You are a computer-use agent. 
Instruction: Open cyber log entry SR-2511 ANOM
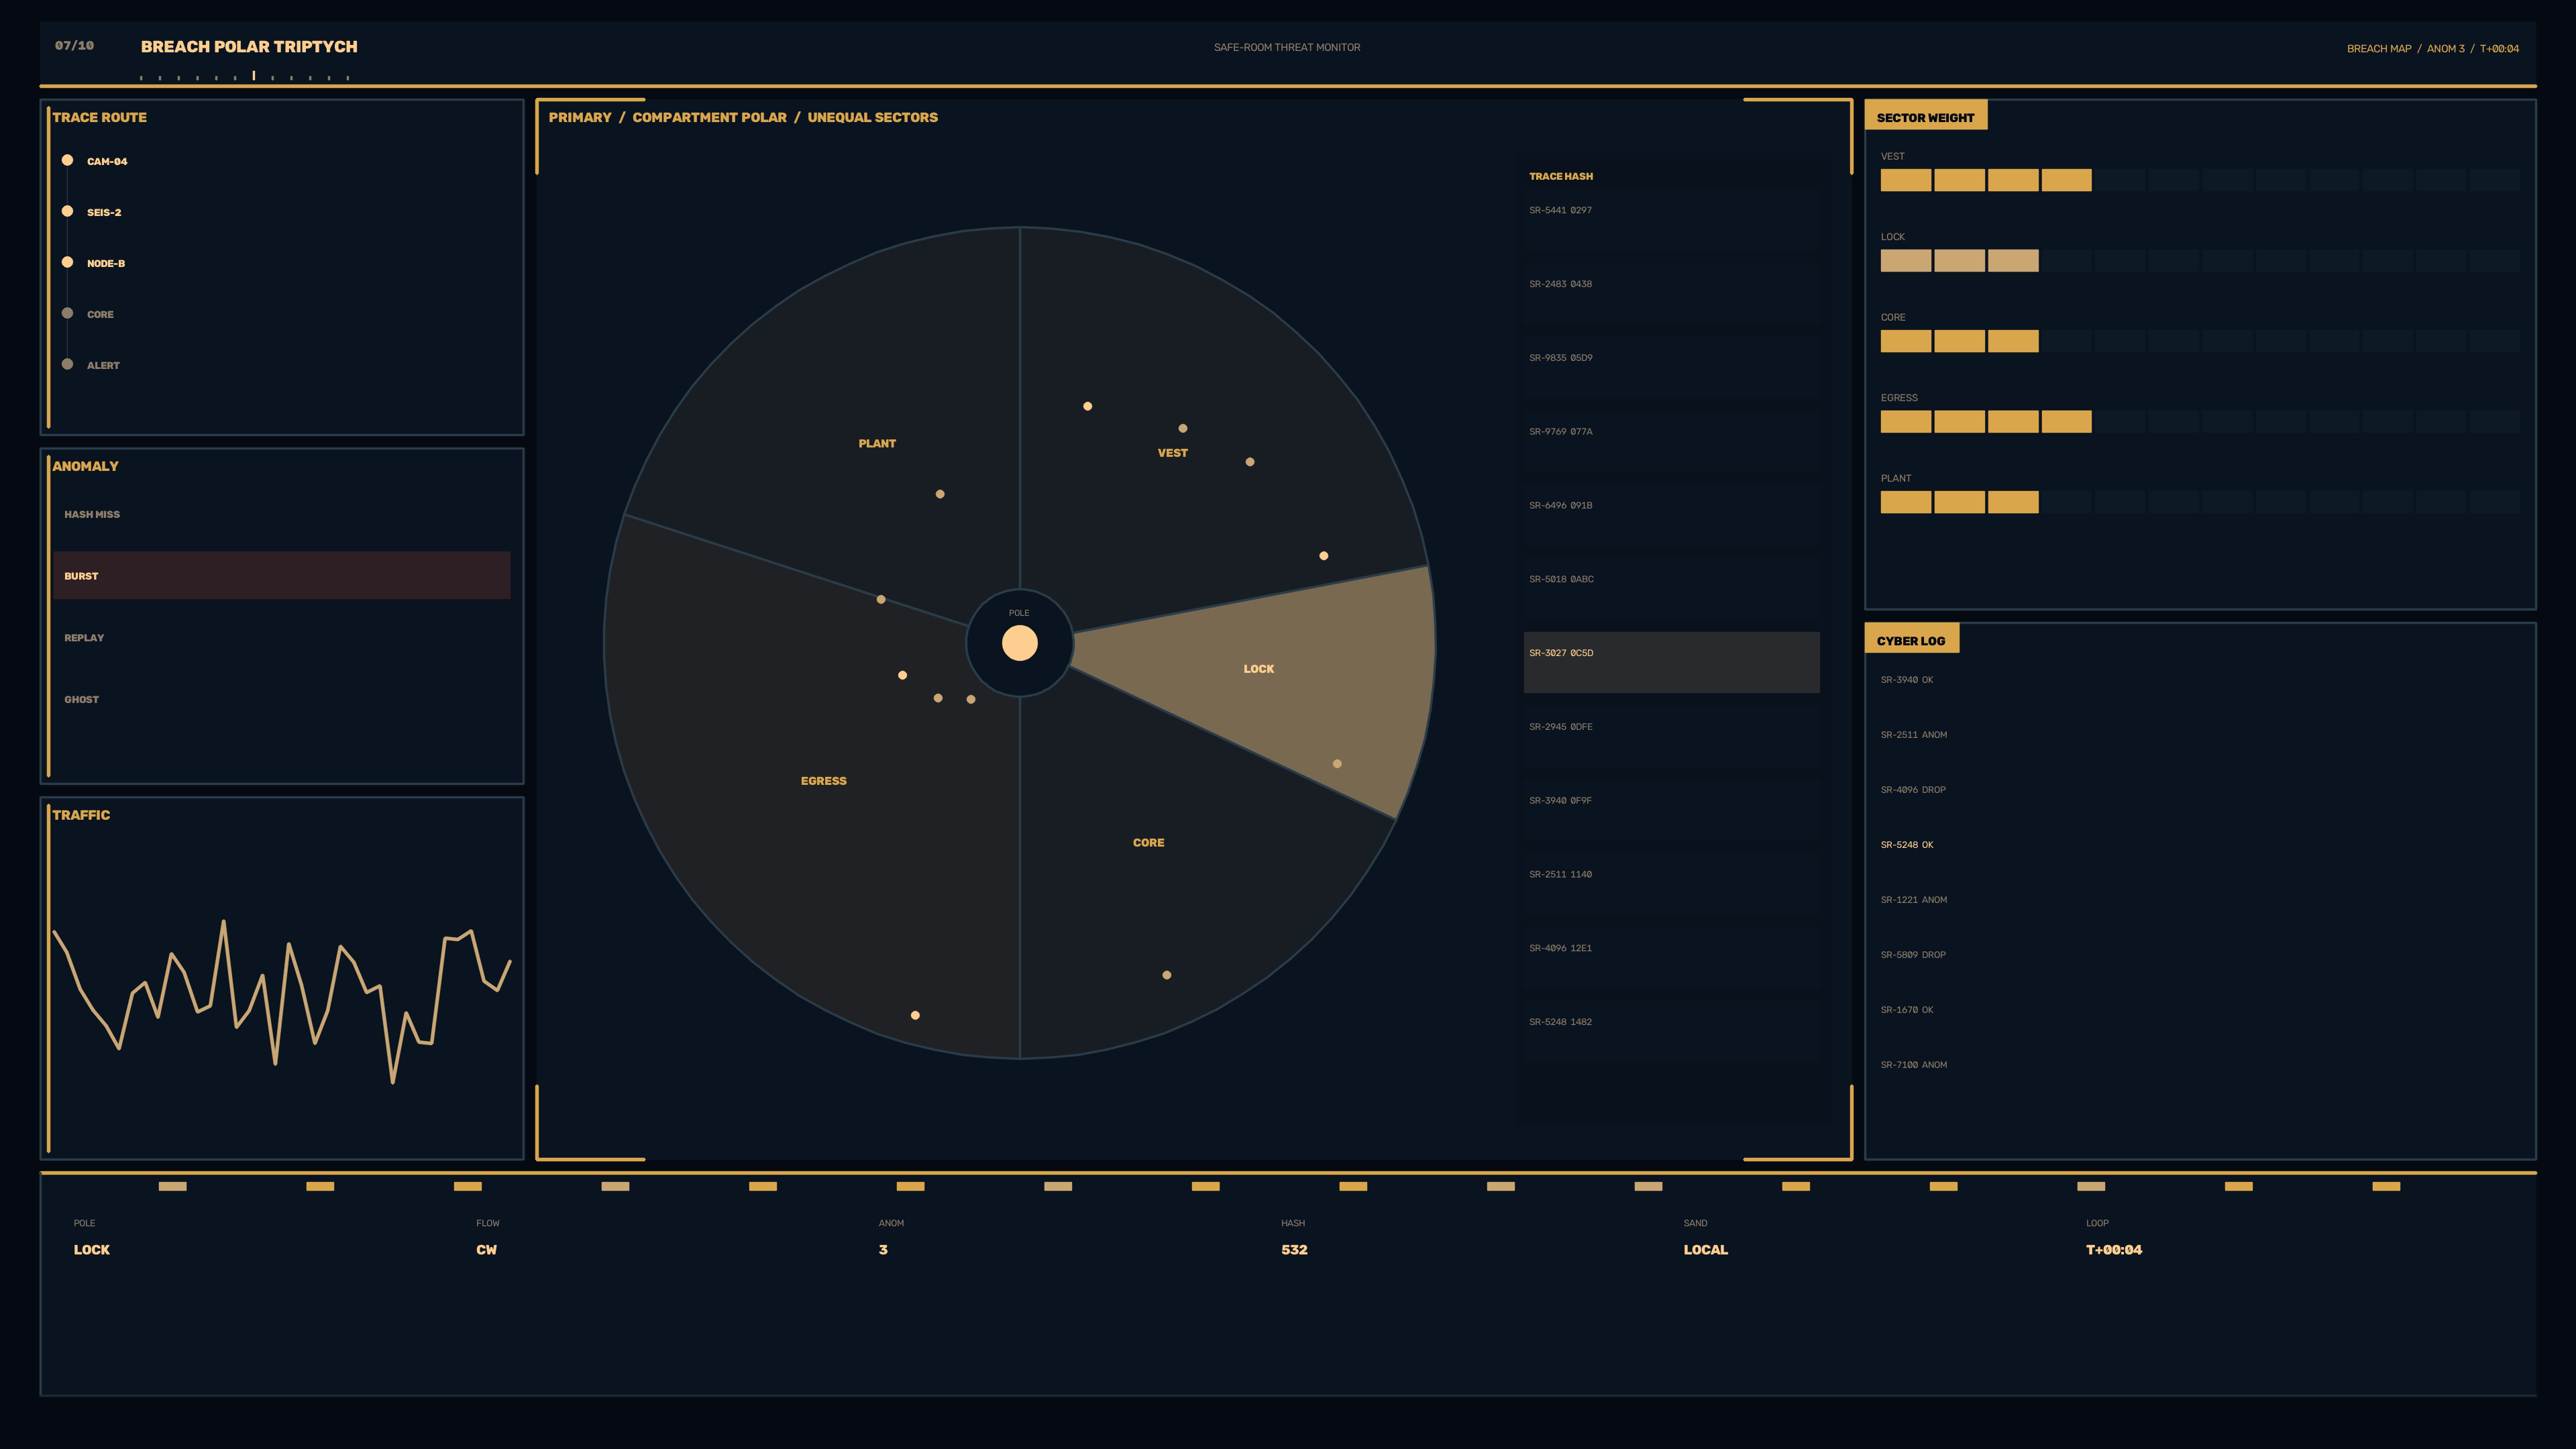(x=1913, y=735)
